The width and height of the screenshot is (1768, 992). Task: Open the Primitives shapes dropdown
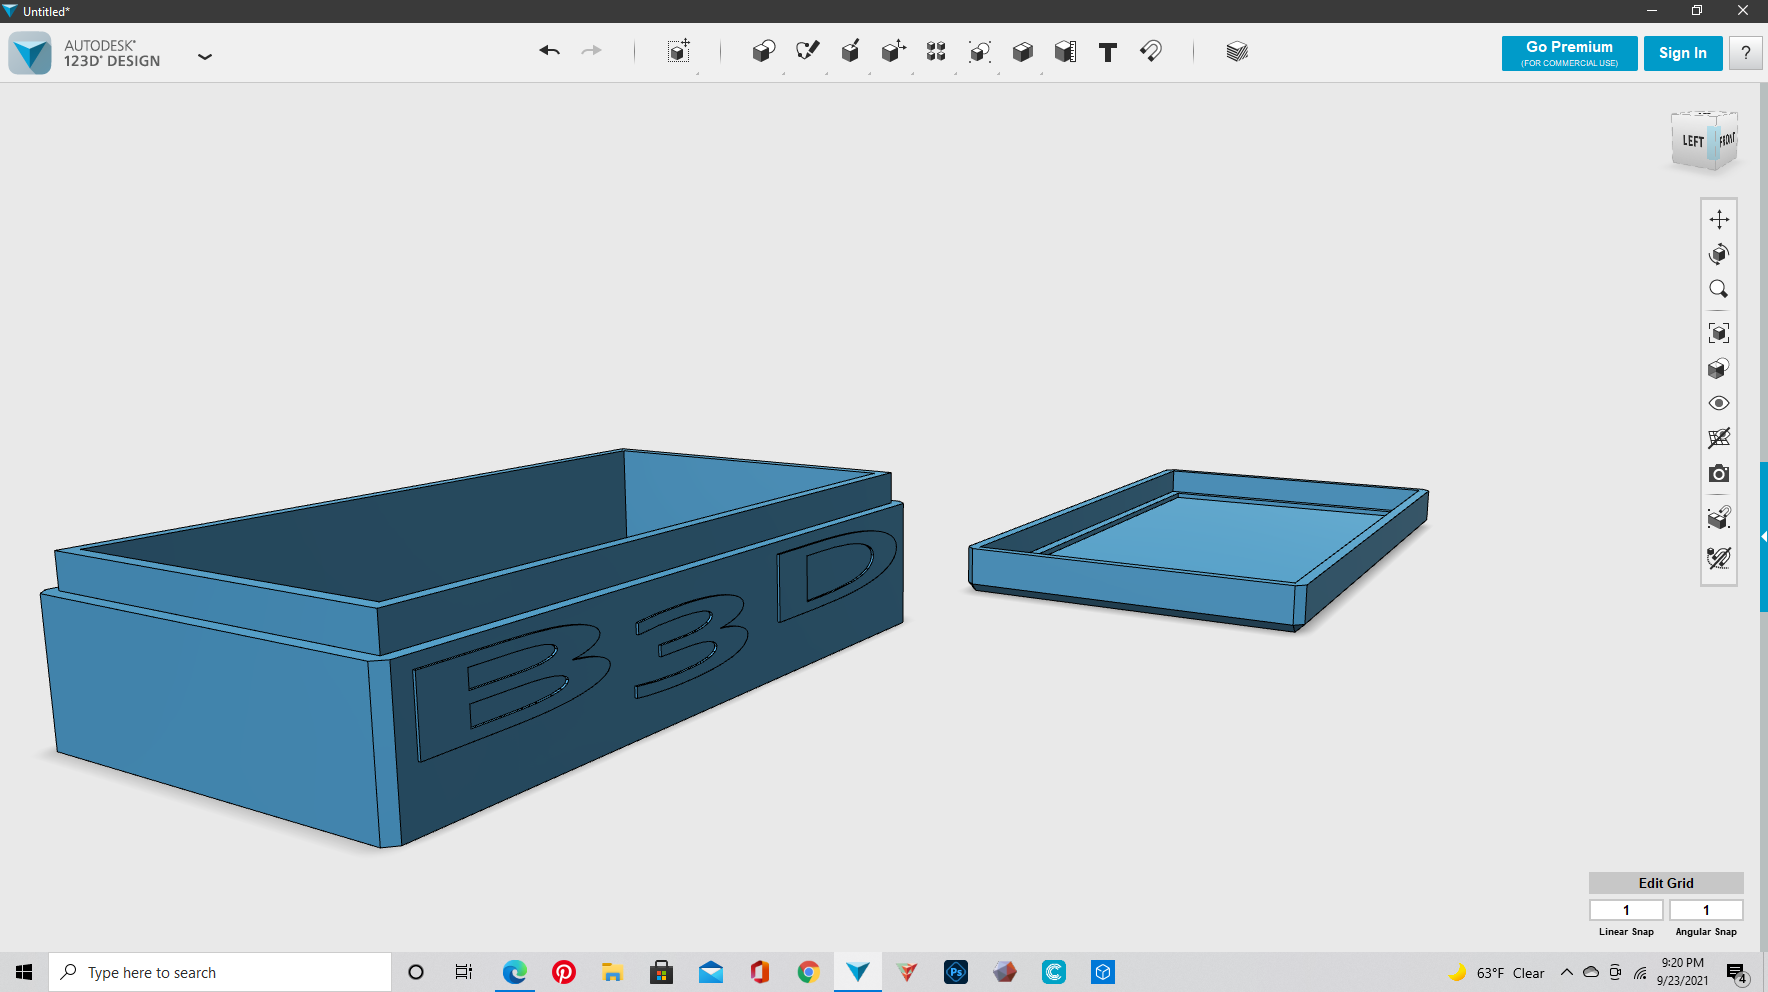tap(764, 52)
